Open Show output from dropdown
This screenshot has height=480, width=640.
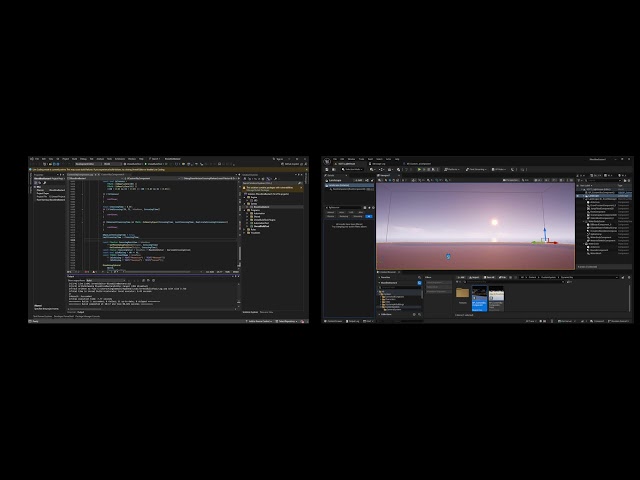106,280
